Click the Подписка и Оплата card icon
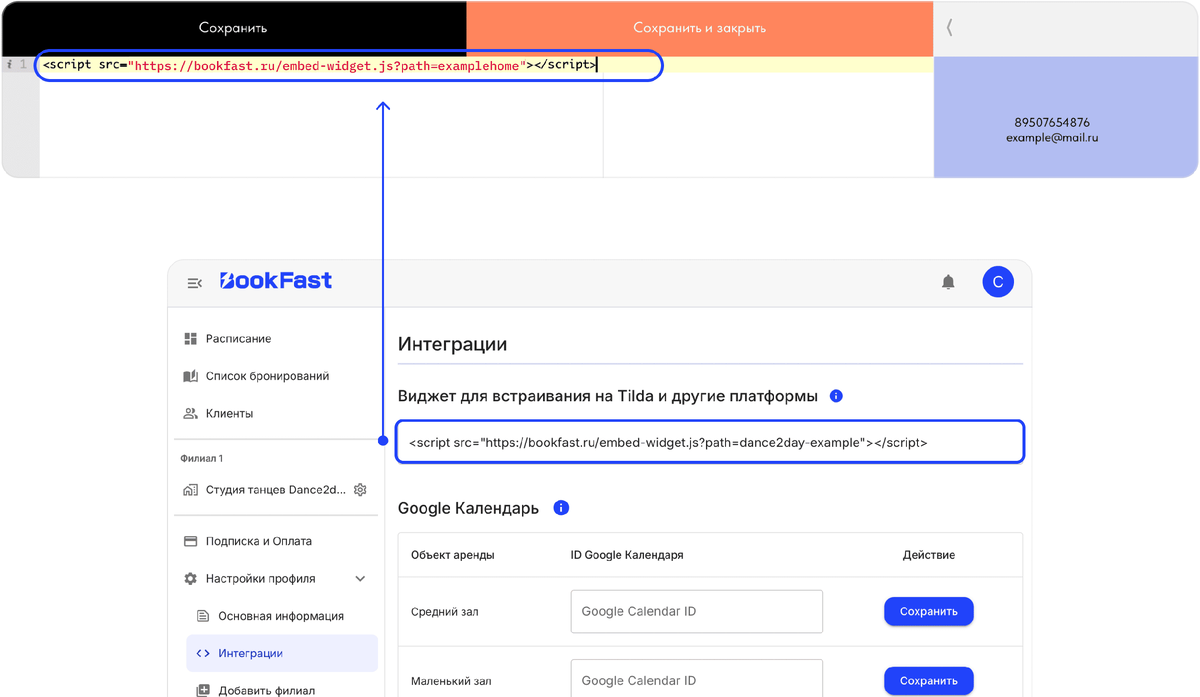This screenshot has height=697, width=1200. pos(190,541)
